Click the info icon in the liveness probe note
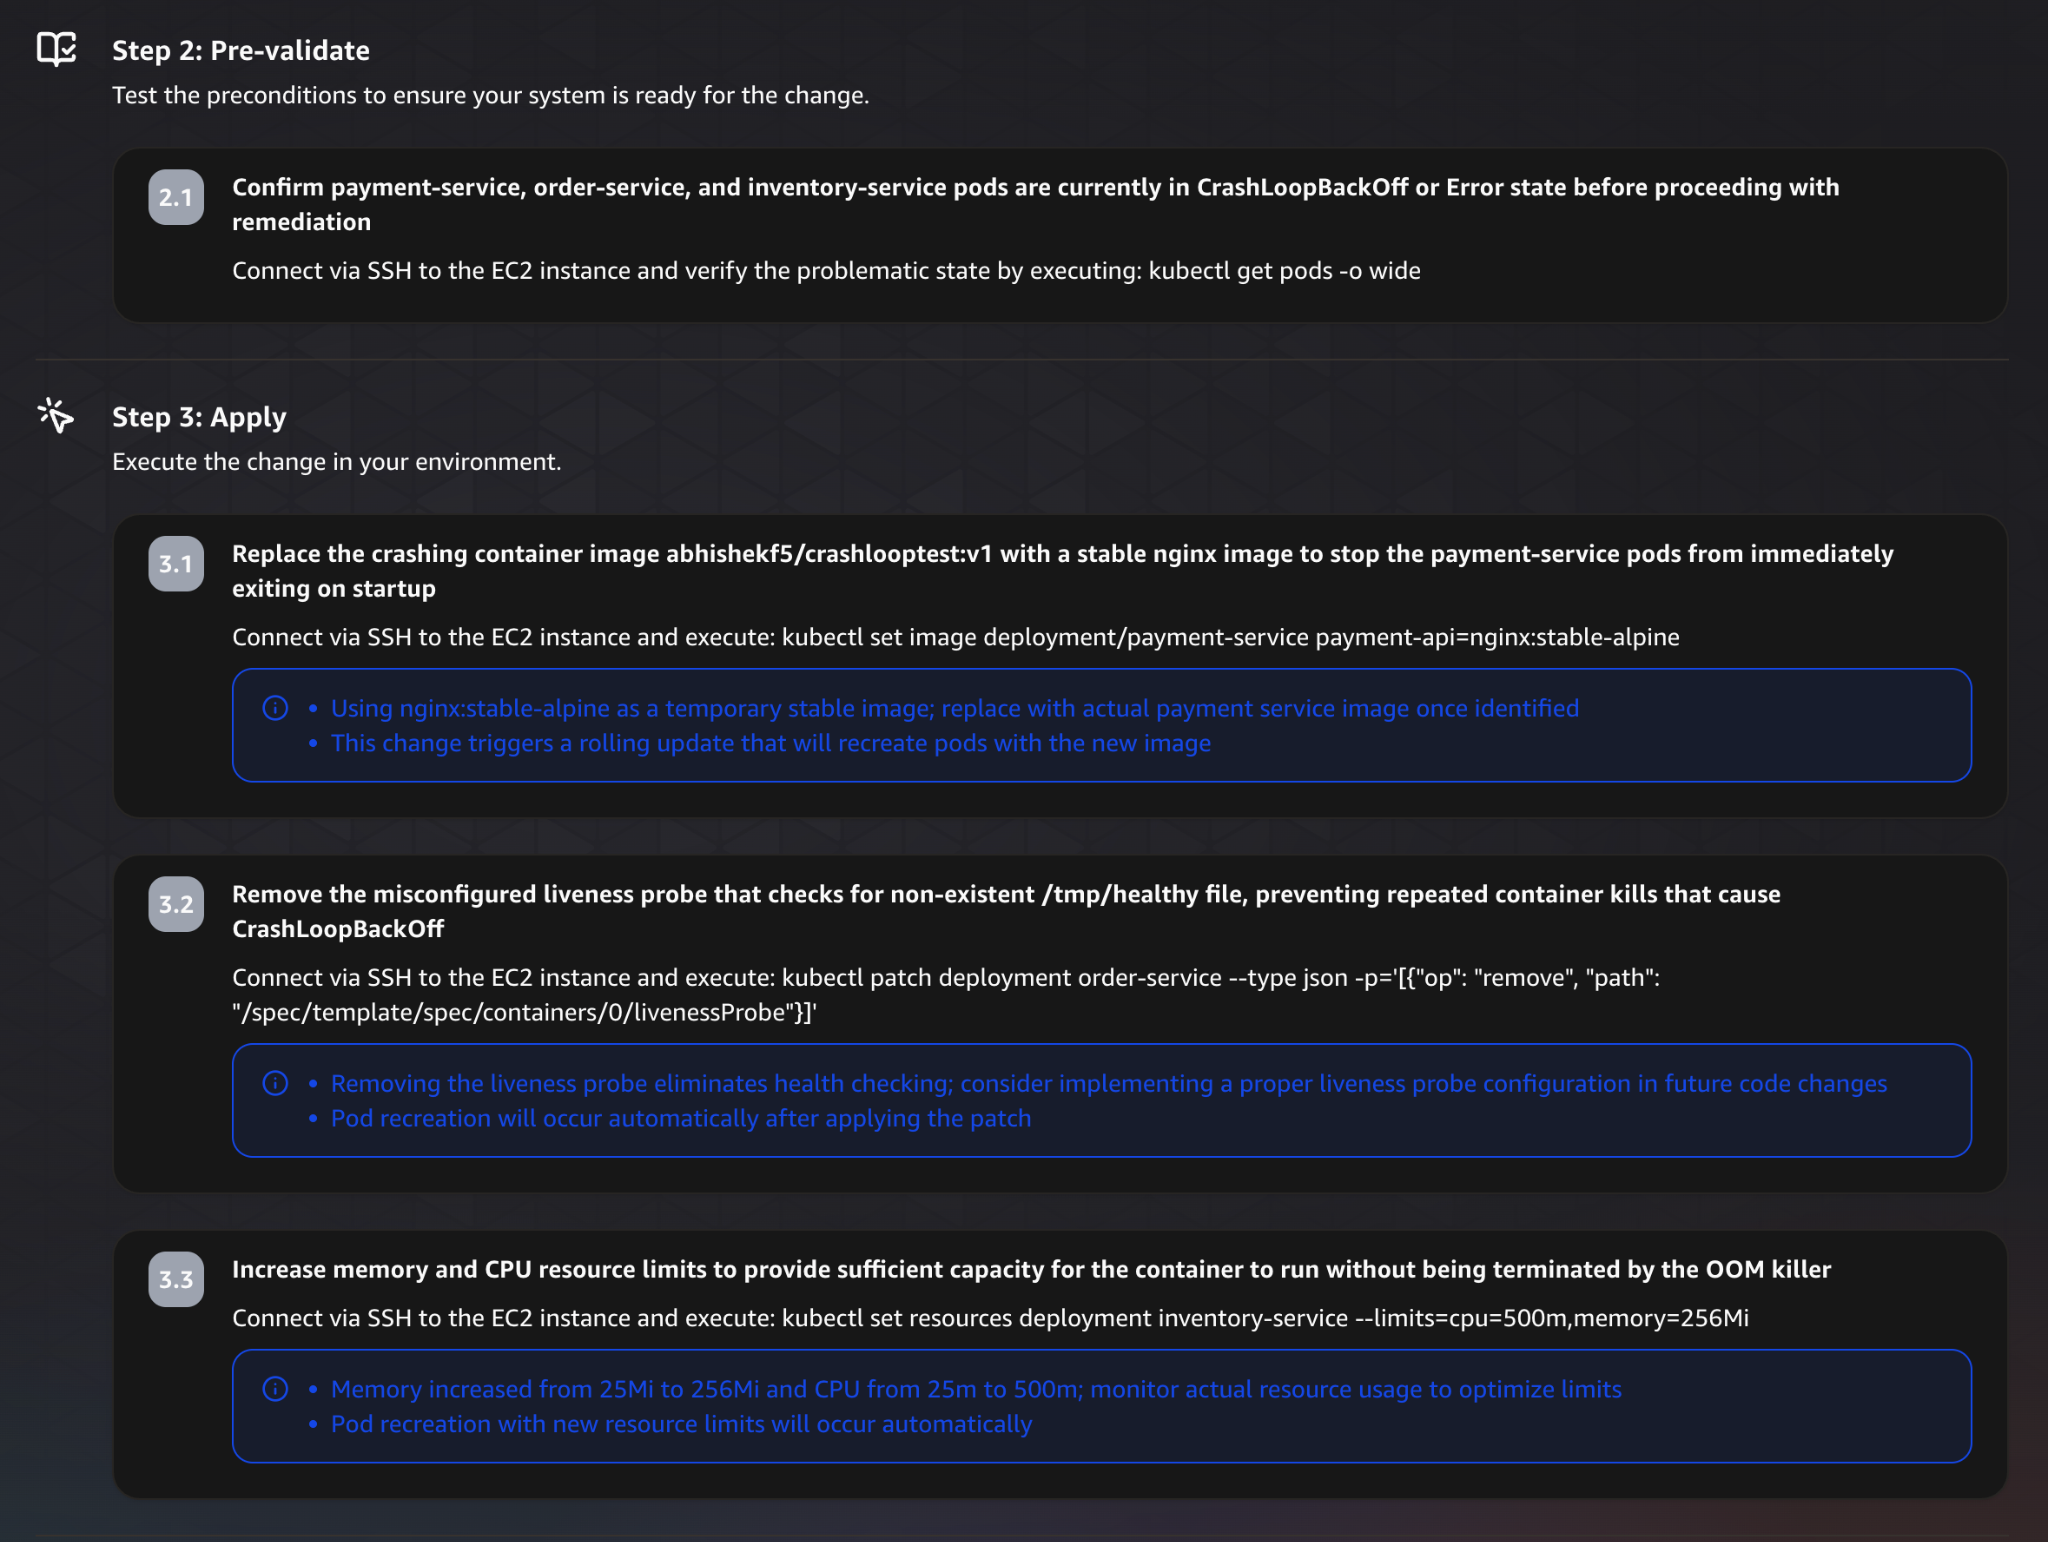The width and height of the screenshot is (2048, 1542). click(275, 1083)
